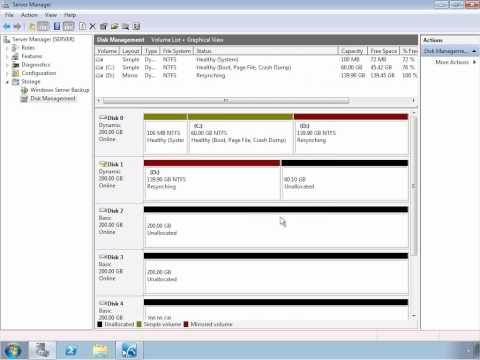Sort by the Volume column header
Viewport: 480px width, 360px height.
tap(107, 51)
